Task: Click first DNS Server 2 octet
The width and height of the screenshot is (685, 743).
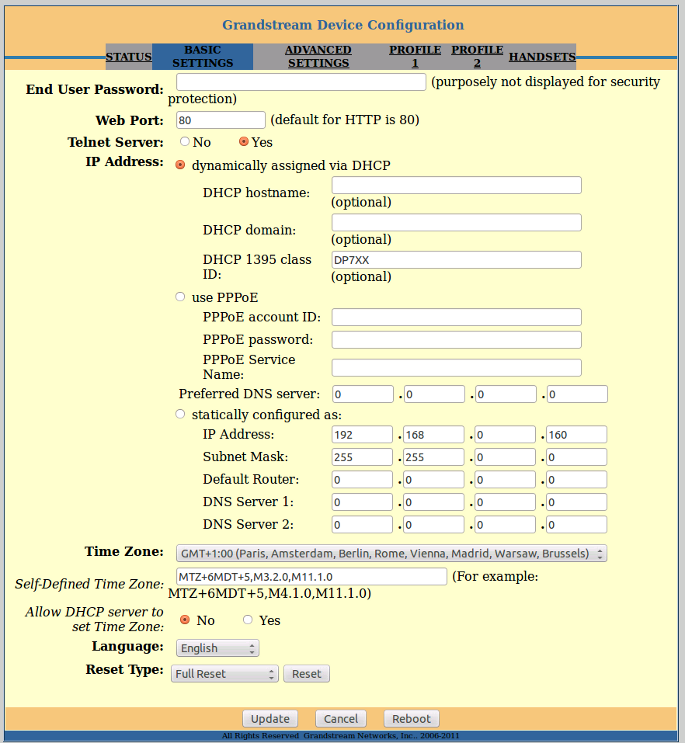Action: point(362,525)
